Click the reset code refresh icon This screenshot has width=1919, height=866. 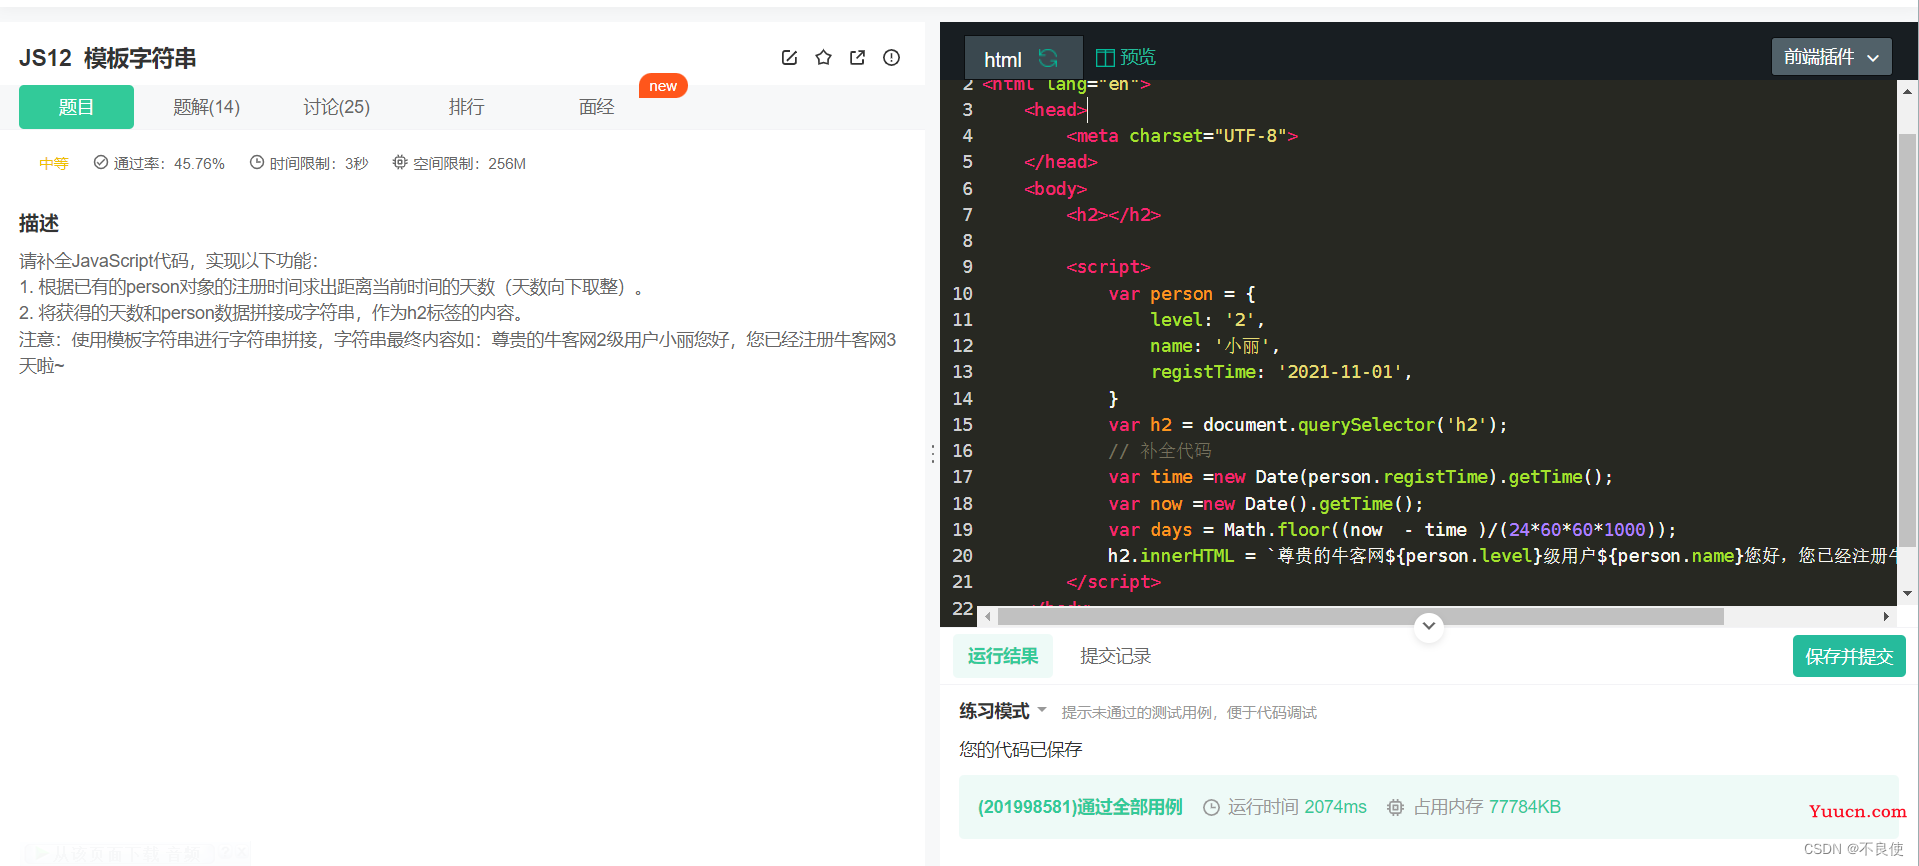tap(1048, 58)
